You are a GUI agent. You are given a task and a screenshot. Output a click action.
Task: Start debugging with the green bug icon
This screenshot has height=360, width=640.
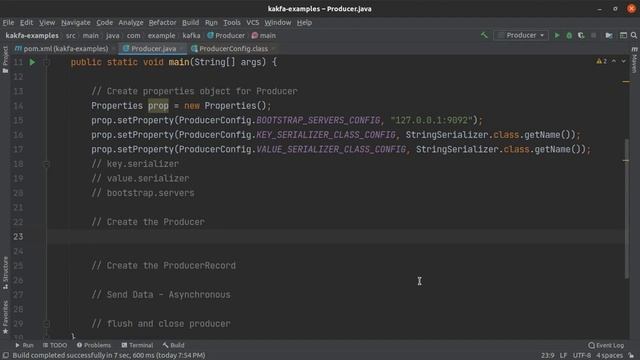pyautogui.click(x=569, y=36)
